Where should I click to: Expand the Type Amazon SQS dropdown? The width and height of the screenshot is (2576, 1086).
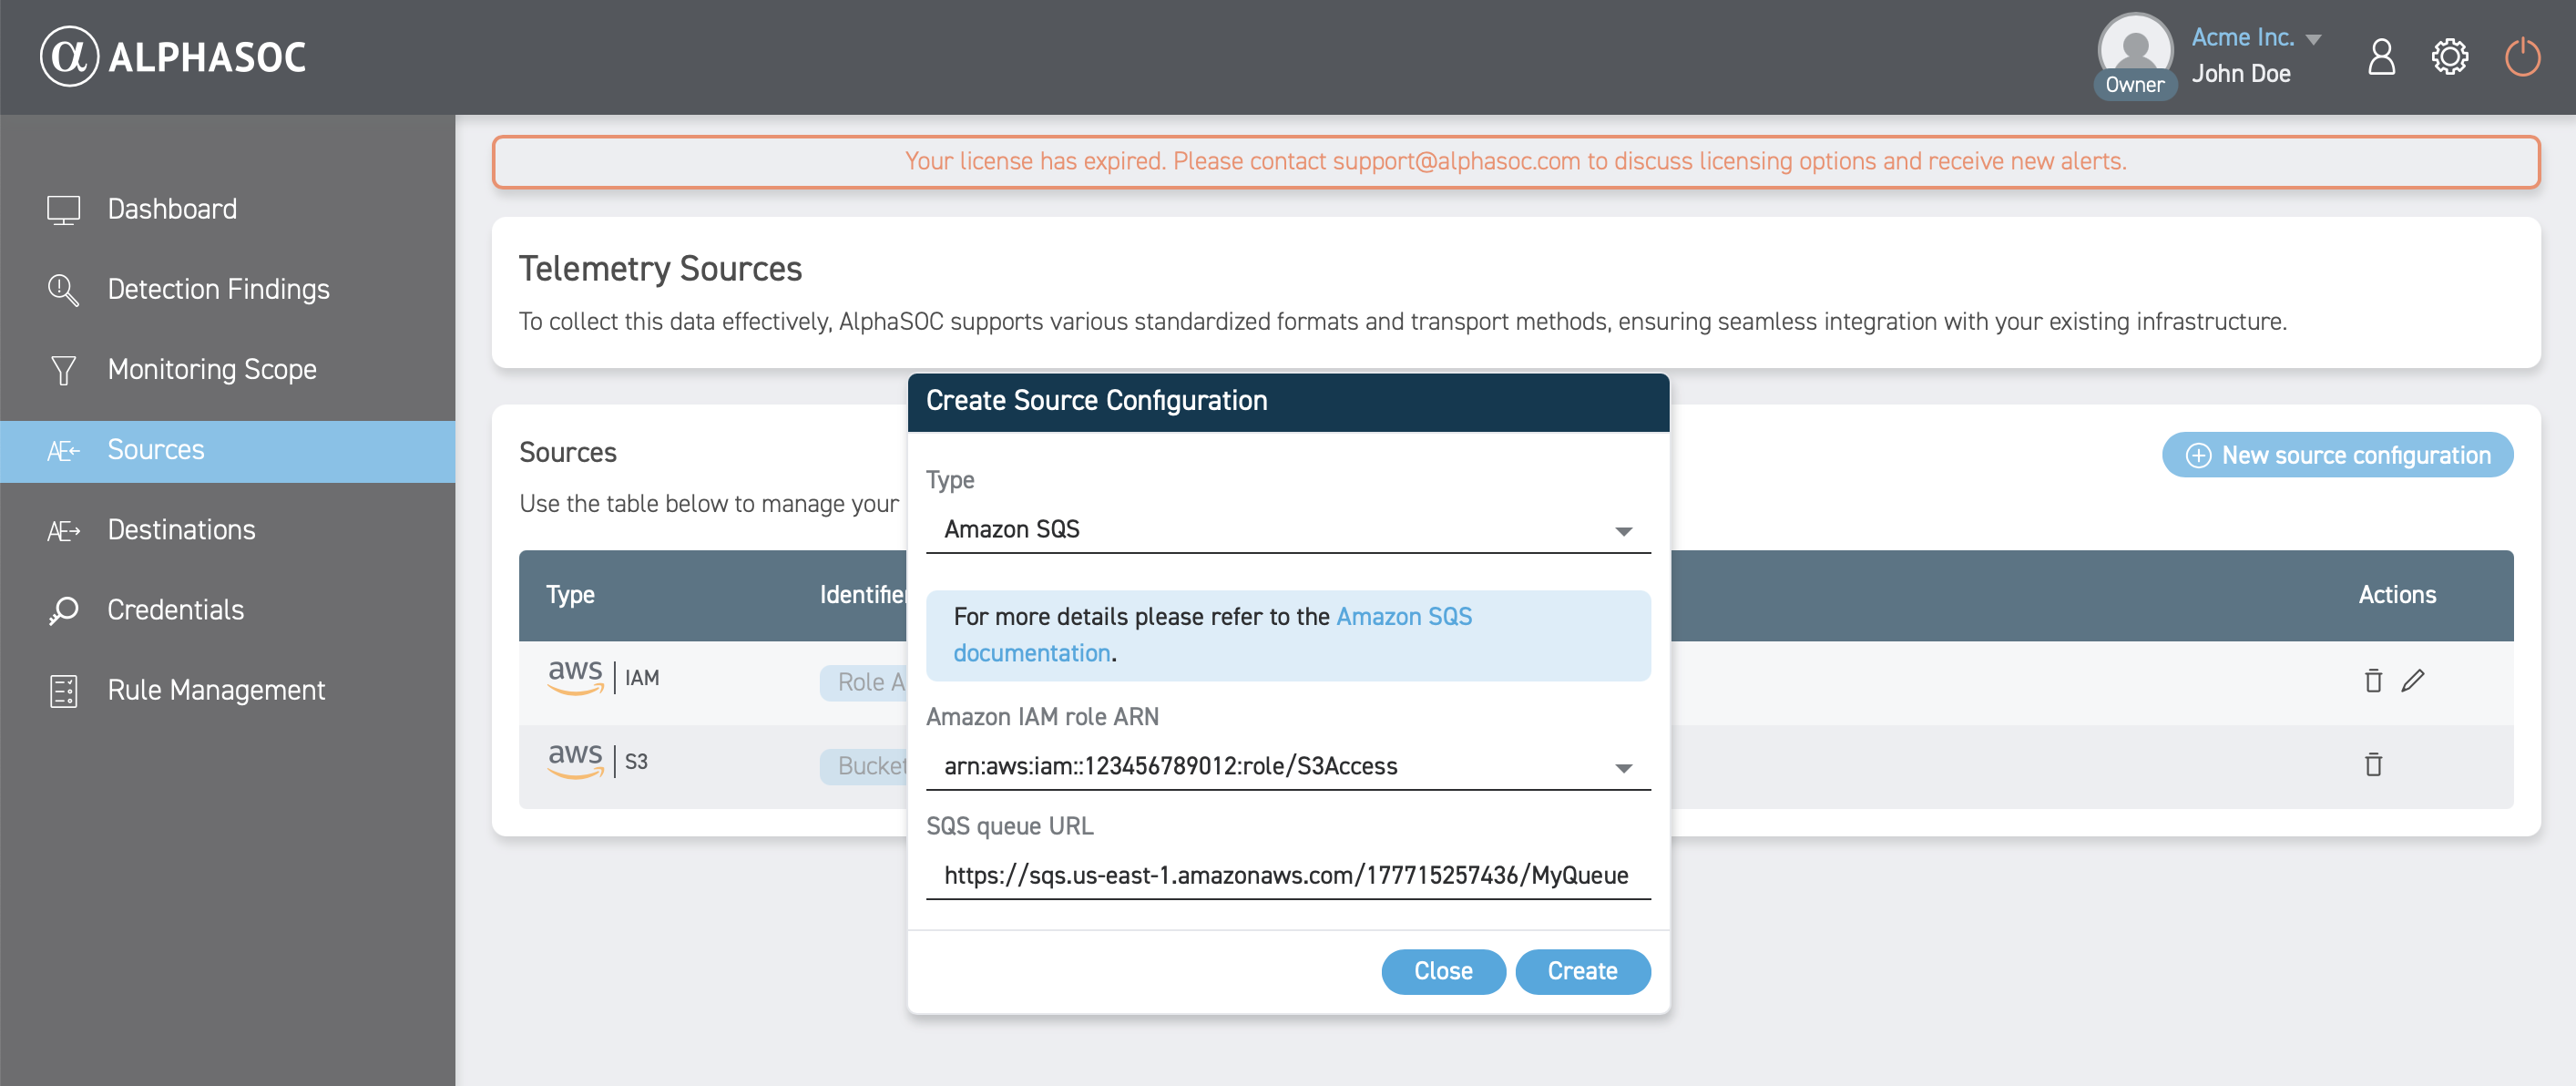pyautogui.click(x=1286, y=529)
